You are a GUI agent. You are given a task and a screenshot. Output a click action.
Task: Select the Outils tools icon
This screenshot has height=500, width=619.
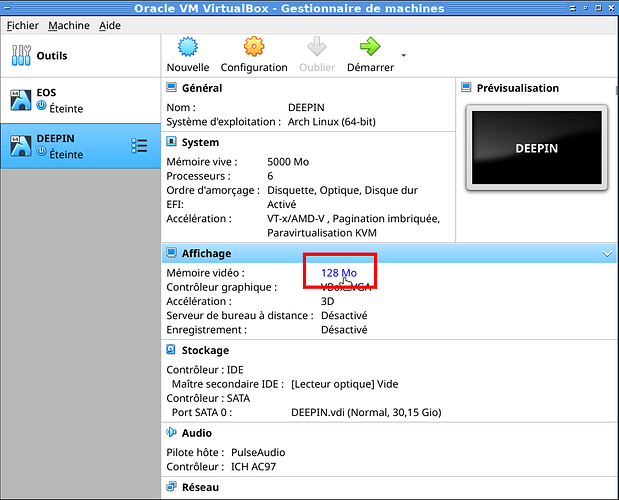coord(21,56)
